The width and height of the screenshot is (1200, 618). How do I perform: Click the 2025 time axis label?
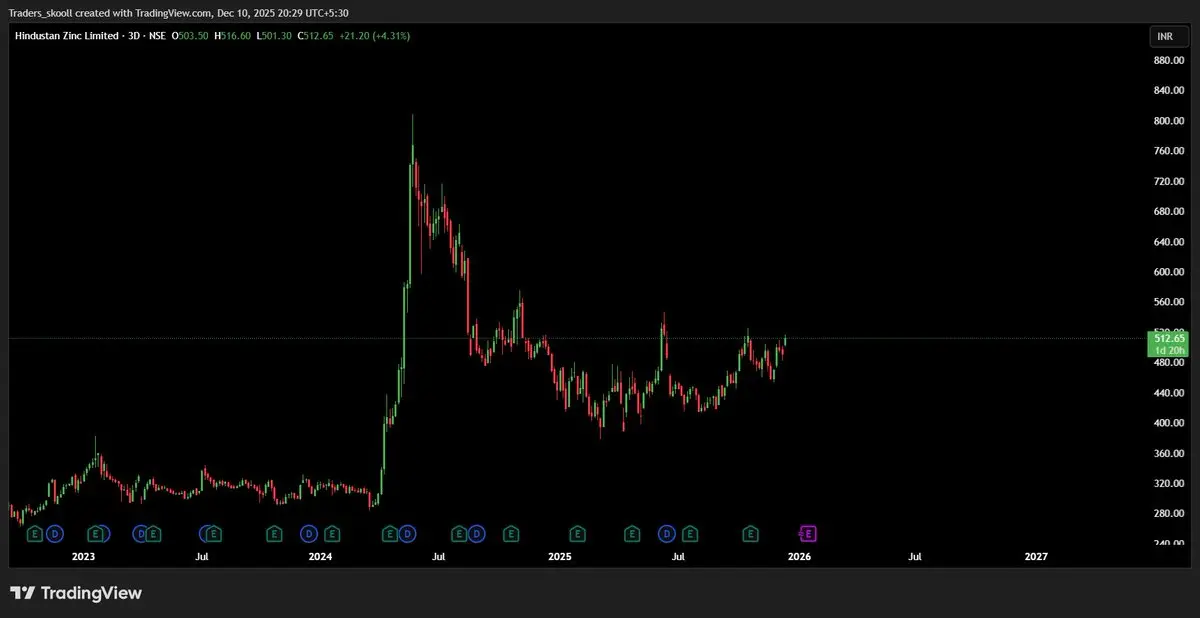(x=559, y=557)
